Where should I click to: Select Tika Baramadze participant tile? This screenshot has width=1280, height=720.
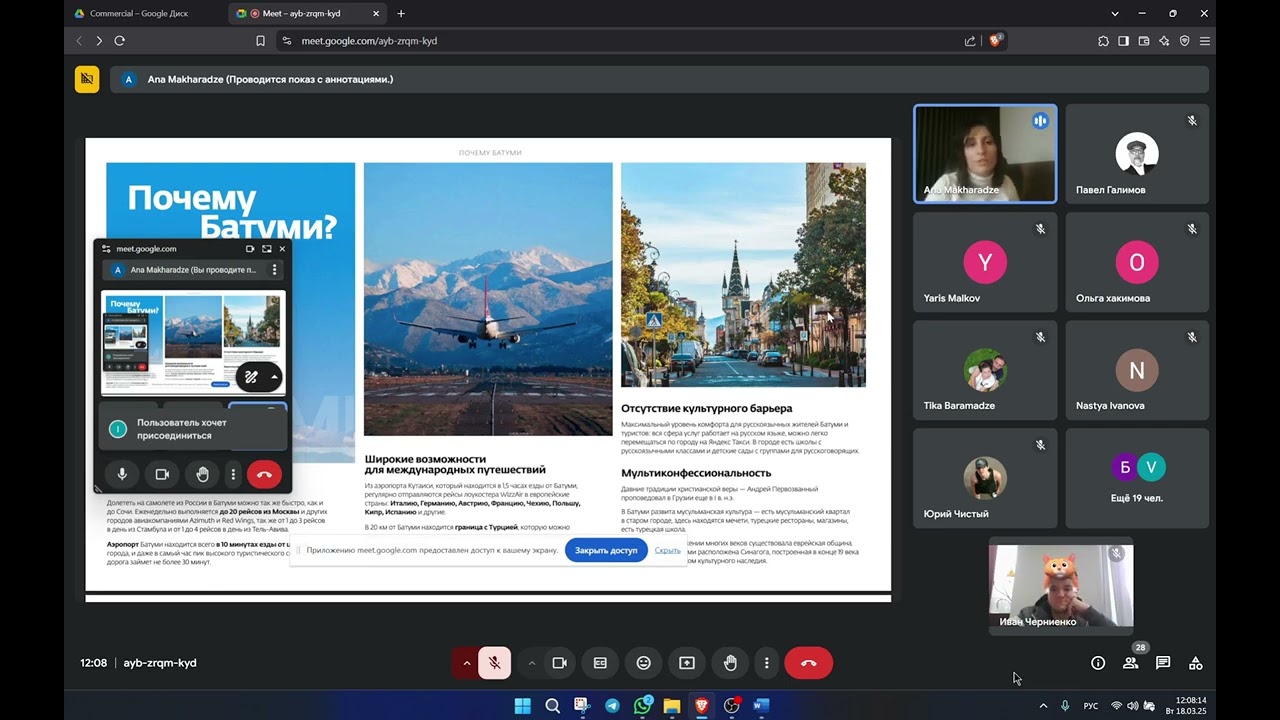[x=985, y=370]
